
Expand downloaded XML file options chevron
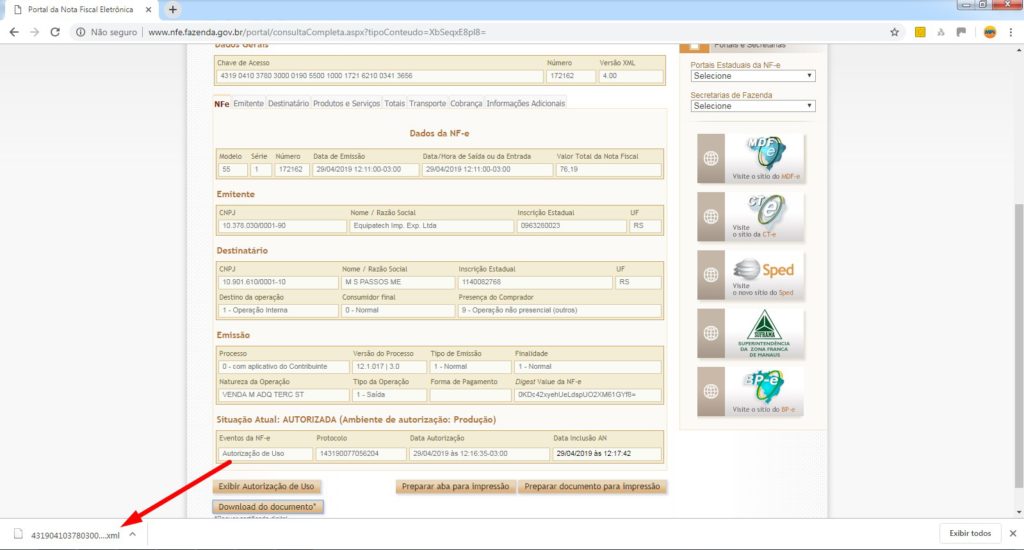tap(132, 534)
